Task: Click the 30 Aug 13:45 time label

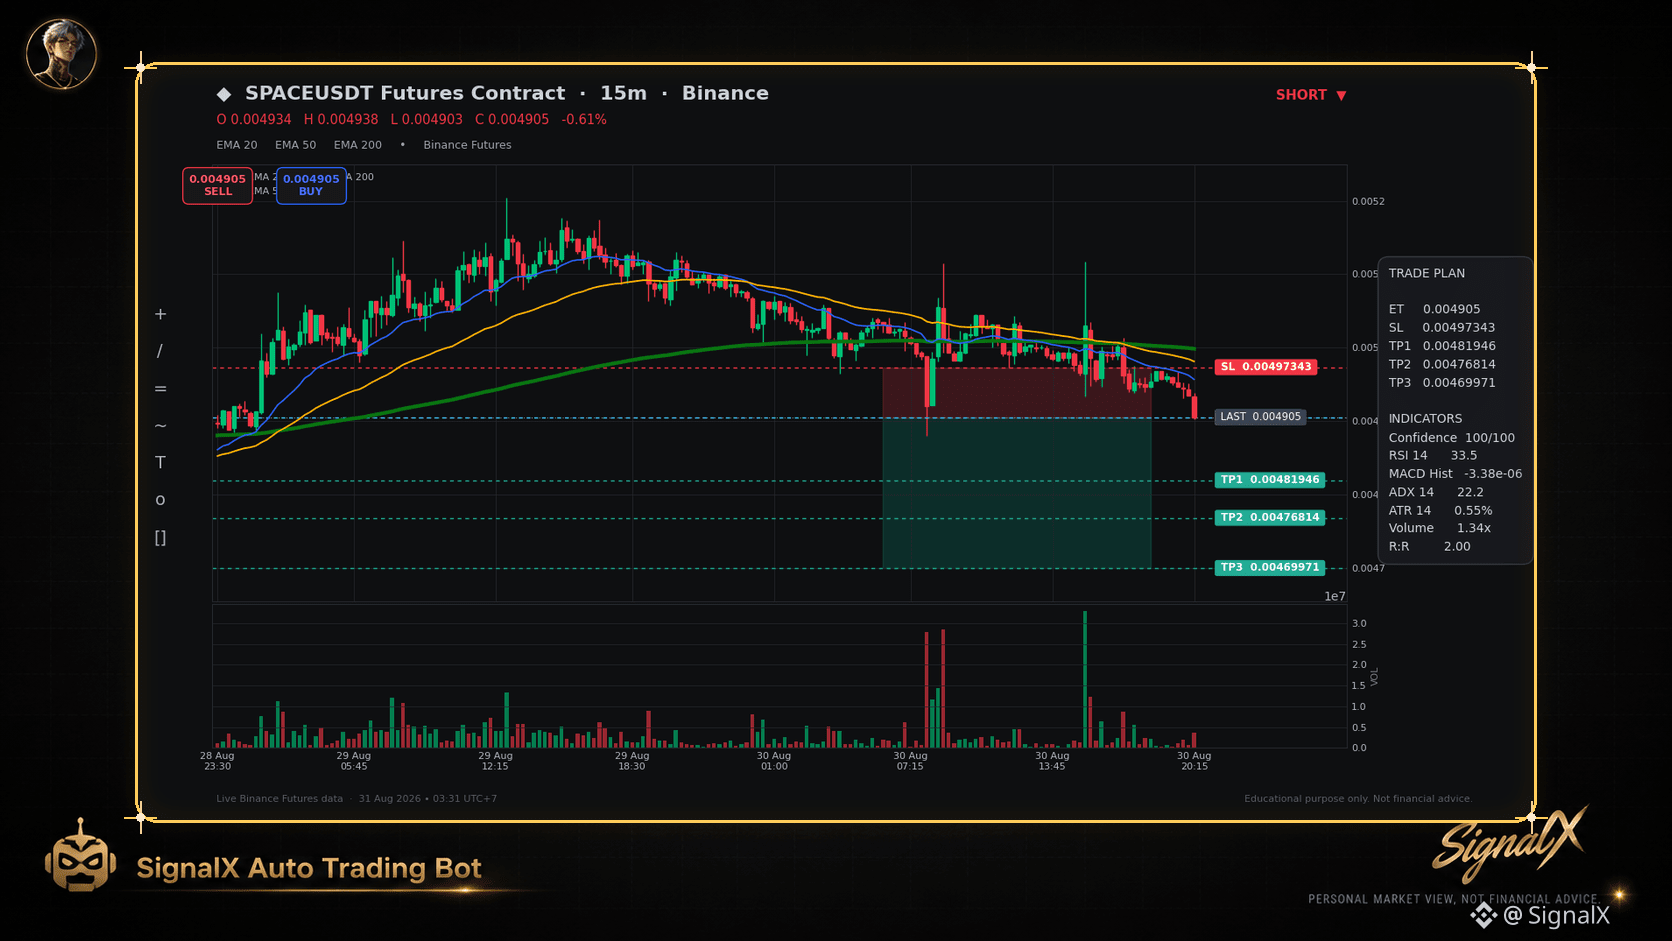Action: pyautogui.click(x=1052, y=761)
